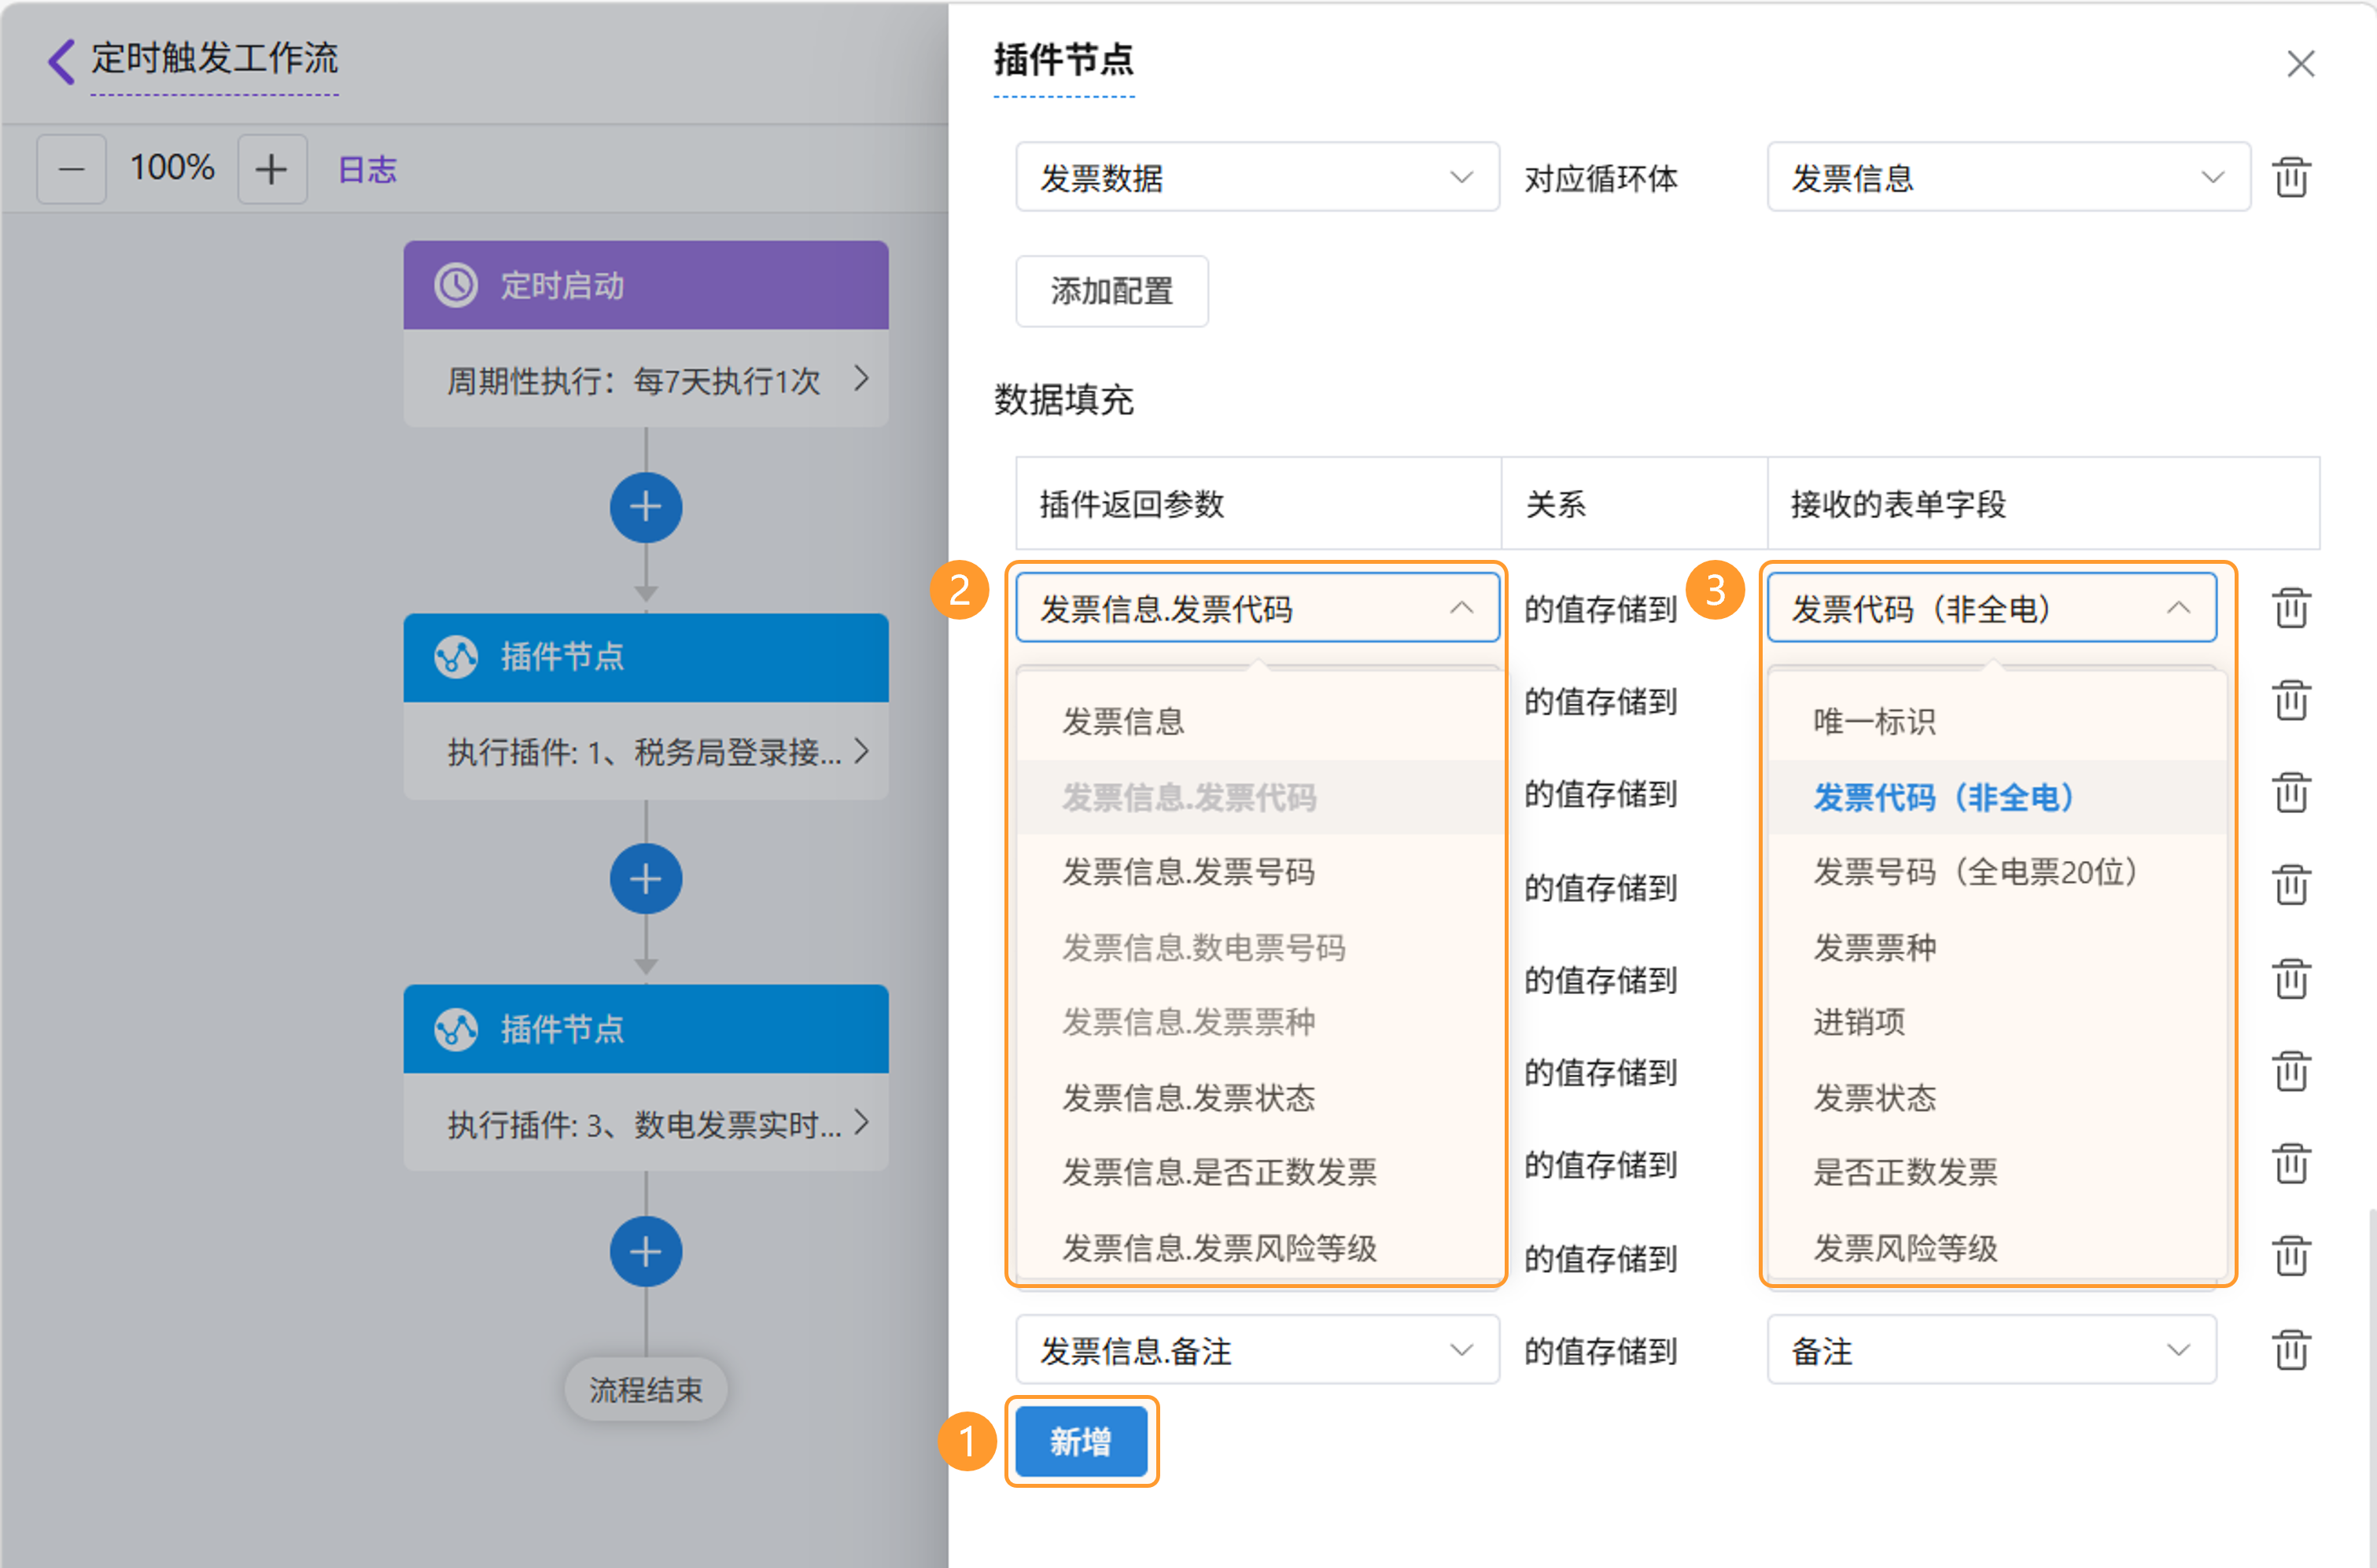The image size is (2377, 1568).
Task: Select 发票信息.发票号码 from the list
Action: [1188, 872]
